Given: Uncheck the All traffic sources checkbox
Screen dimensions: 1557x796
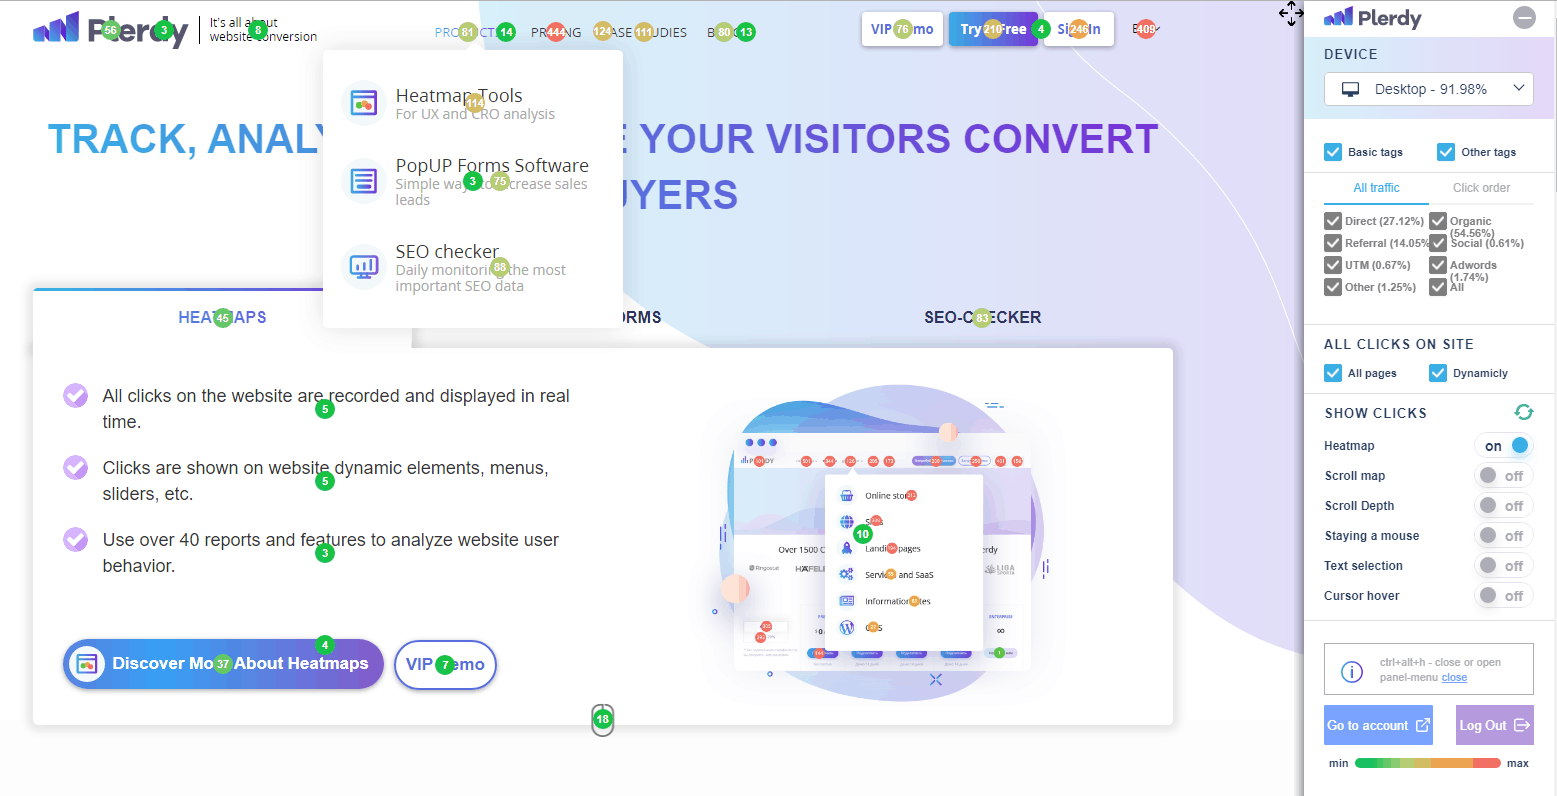Looking at the screenshot, I should 1438,287.
